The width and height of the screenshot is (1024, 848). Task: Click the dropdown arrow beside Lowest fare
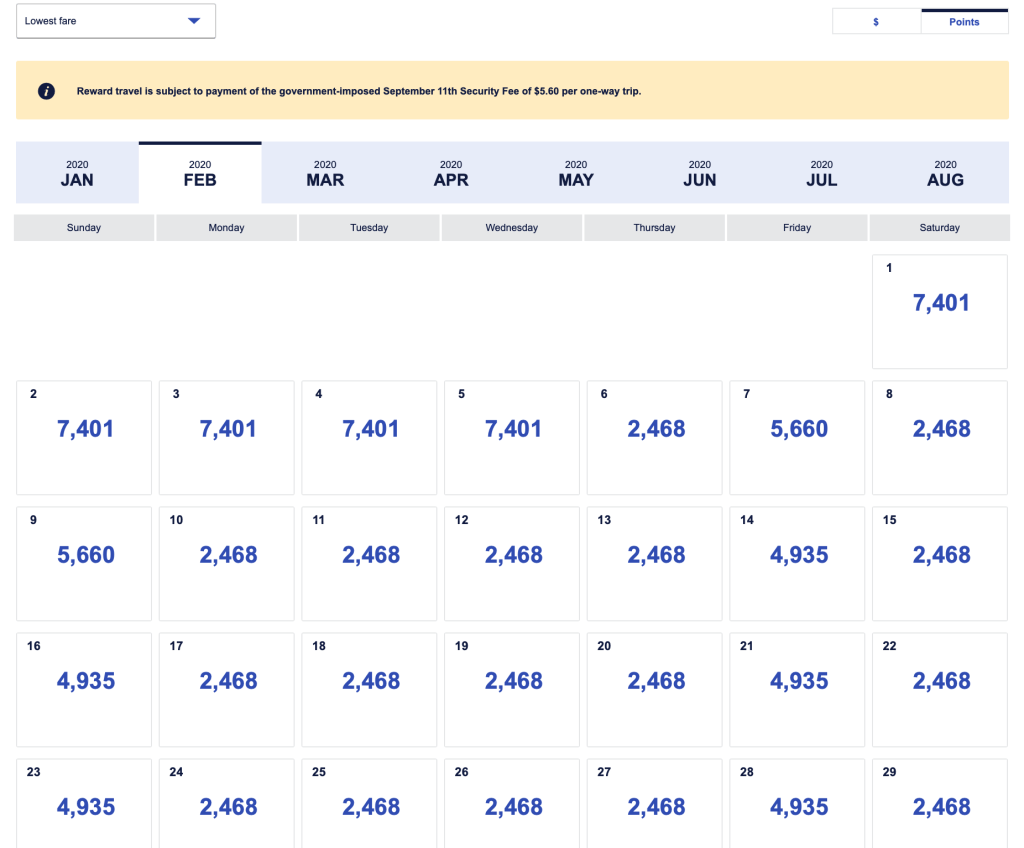[194, 21]
